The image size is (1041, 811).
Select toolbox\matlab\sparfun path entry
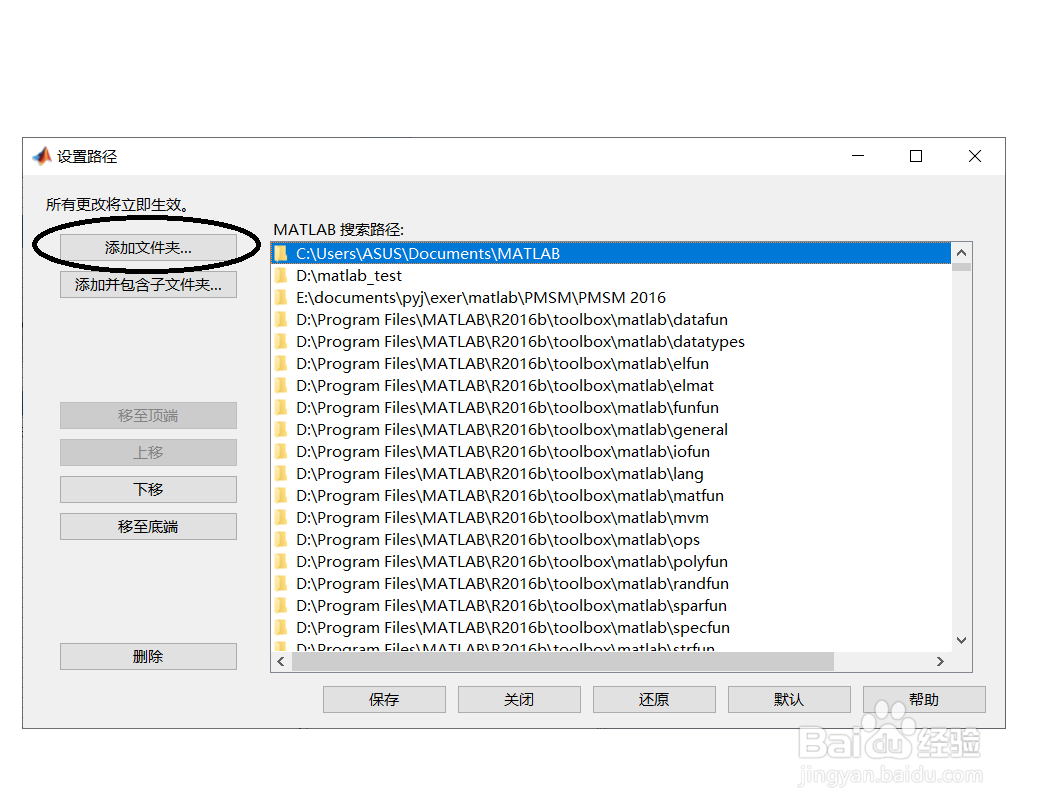[611, 605]
